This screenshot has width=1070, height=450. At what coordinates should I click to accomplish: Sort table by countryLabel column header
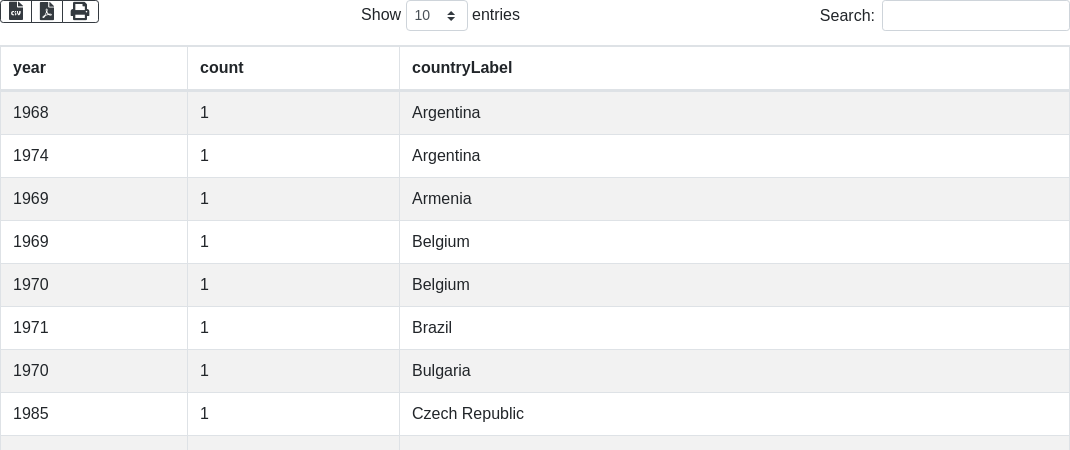tap(462, 68)
